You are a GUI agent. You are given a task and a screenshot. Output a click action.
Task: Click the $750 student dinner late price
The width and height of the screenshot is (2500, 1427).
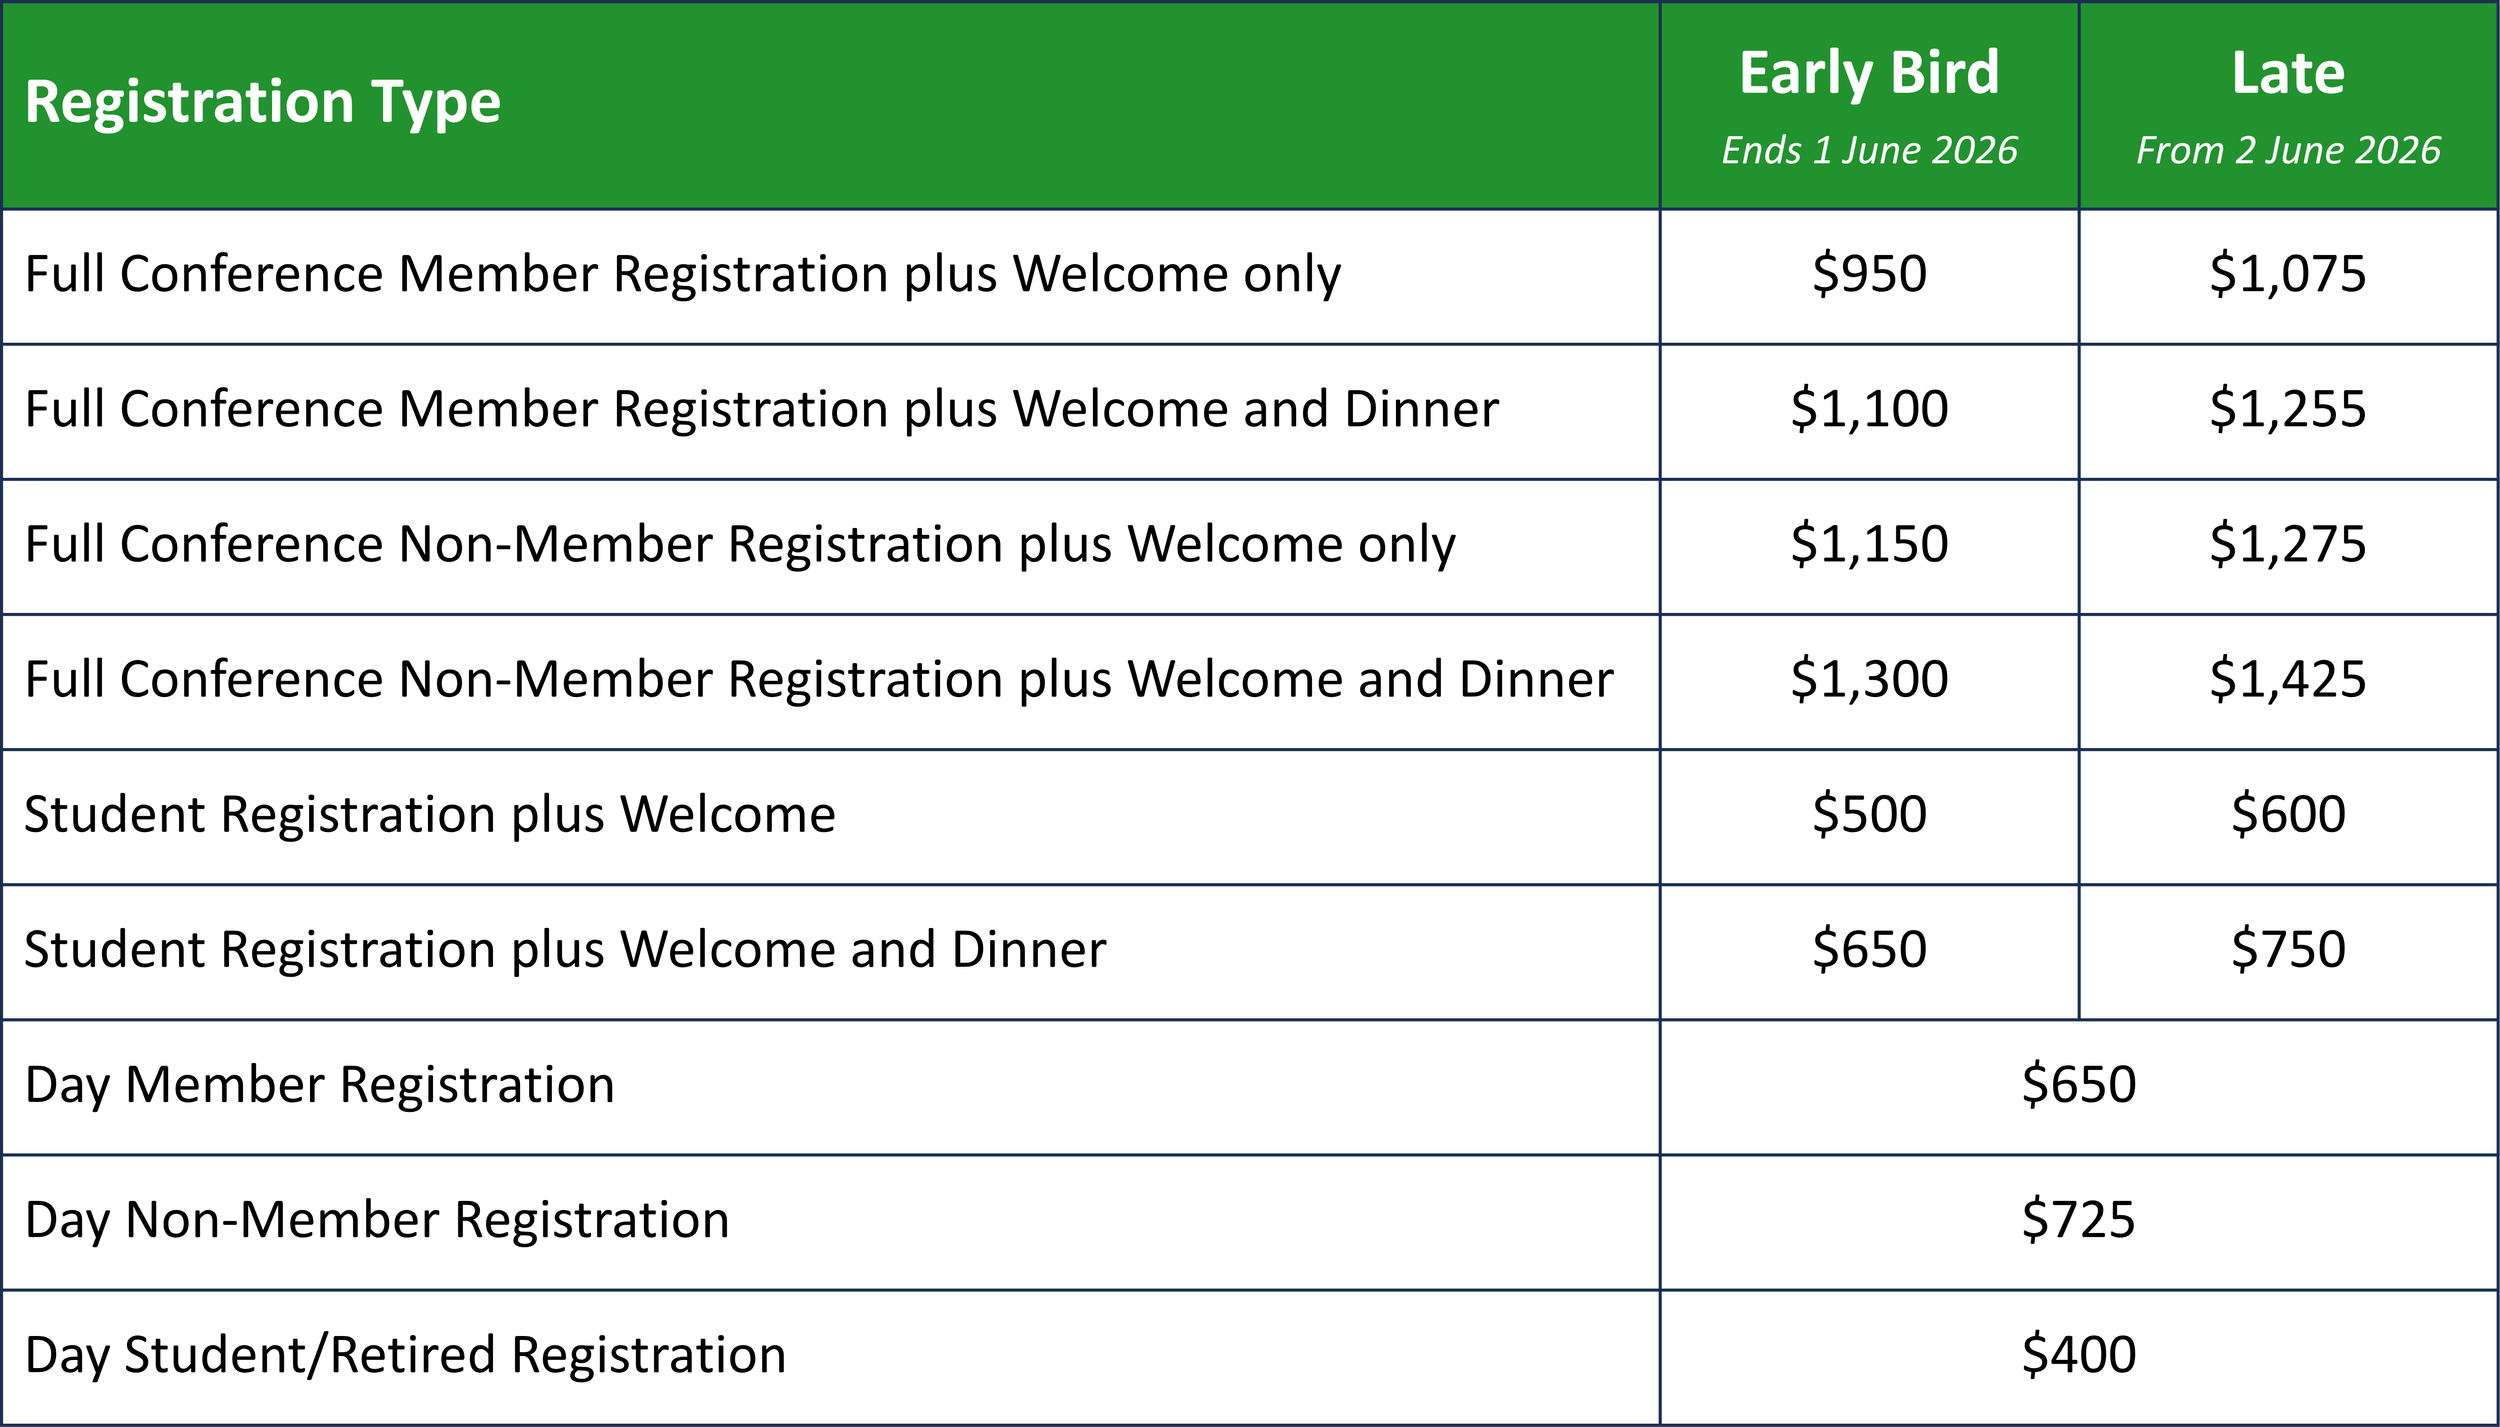[2288, 949]
